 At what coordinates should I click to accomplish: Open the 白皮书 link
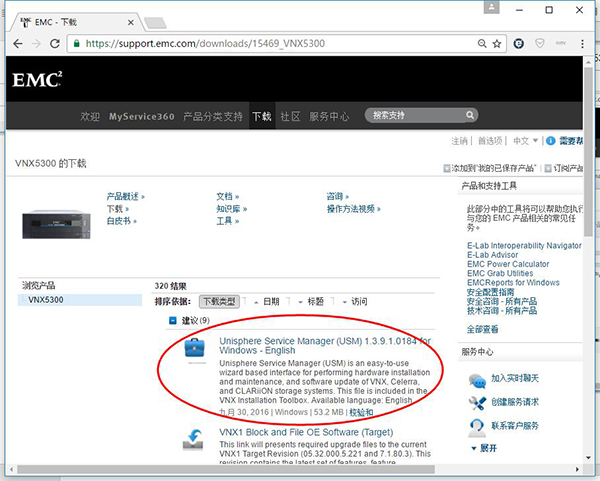coord(122,221)
